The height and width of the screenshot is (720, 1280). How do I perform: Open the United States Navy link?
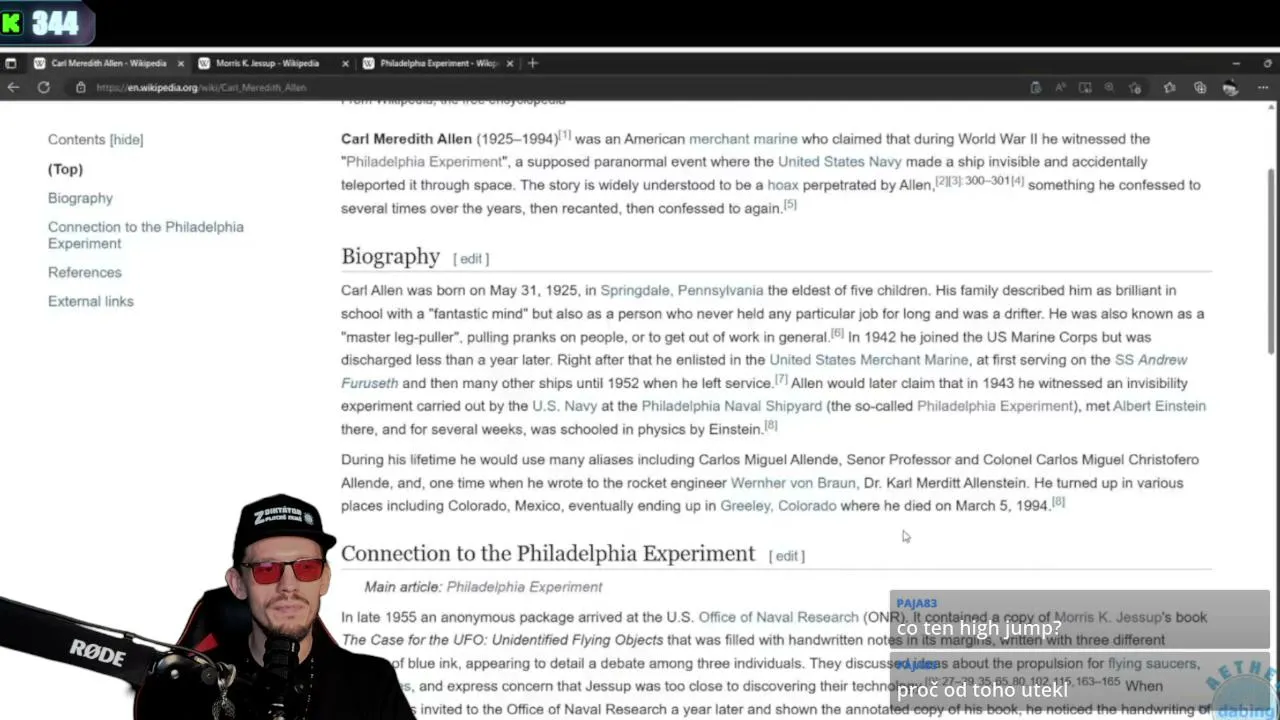840,162
